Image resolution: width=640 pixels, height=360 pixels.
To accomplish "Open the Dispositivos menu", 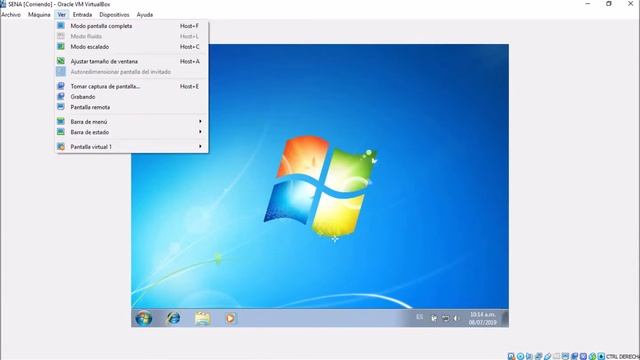I will [114, 15].
